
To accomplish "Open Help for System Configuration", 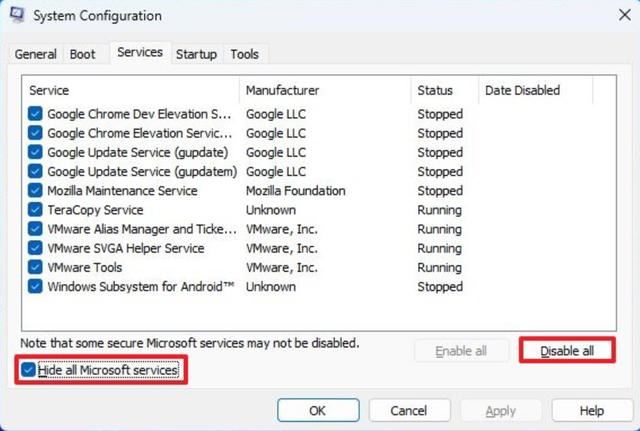I will point(591,410).
